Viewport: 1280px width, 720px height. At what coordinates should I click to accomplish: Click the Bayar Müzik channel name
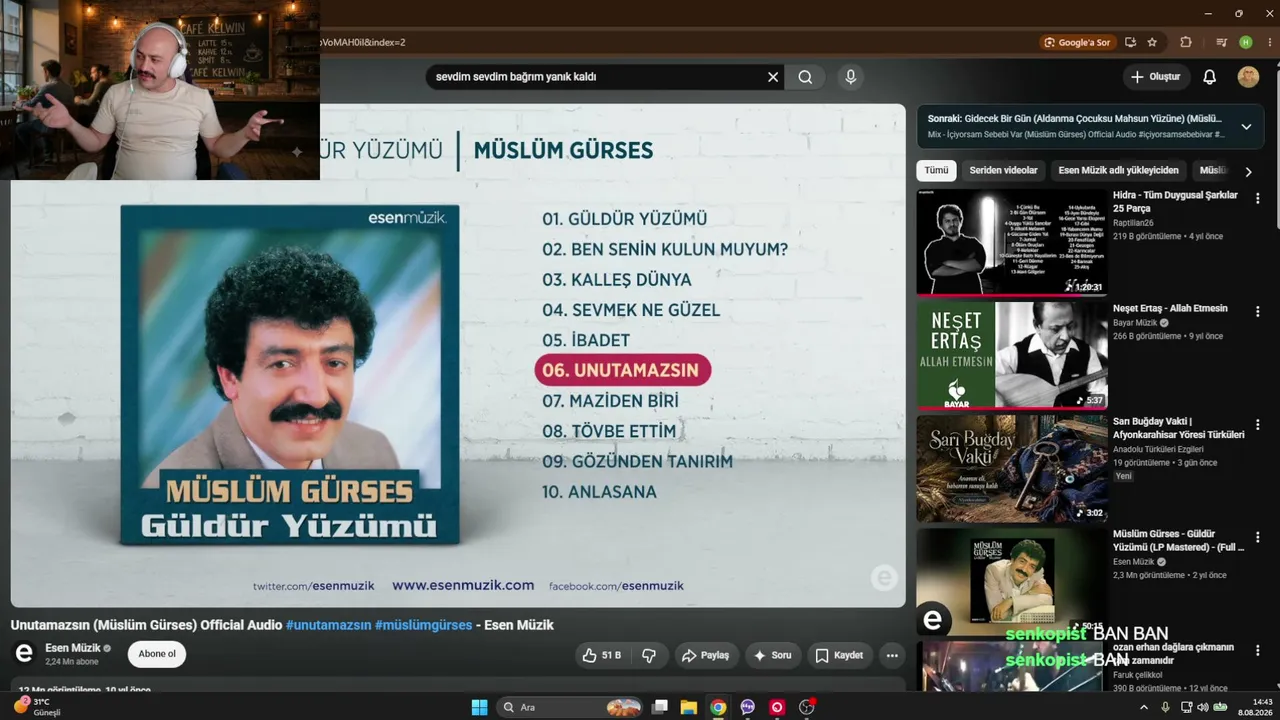tap(1135, 323)
